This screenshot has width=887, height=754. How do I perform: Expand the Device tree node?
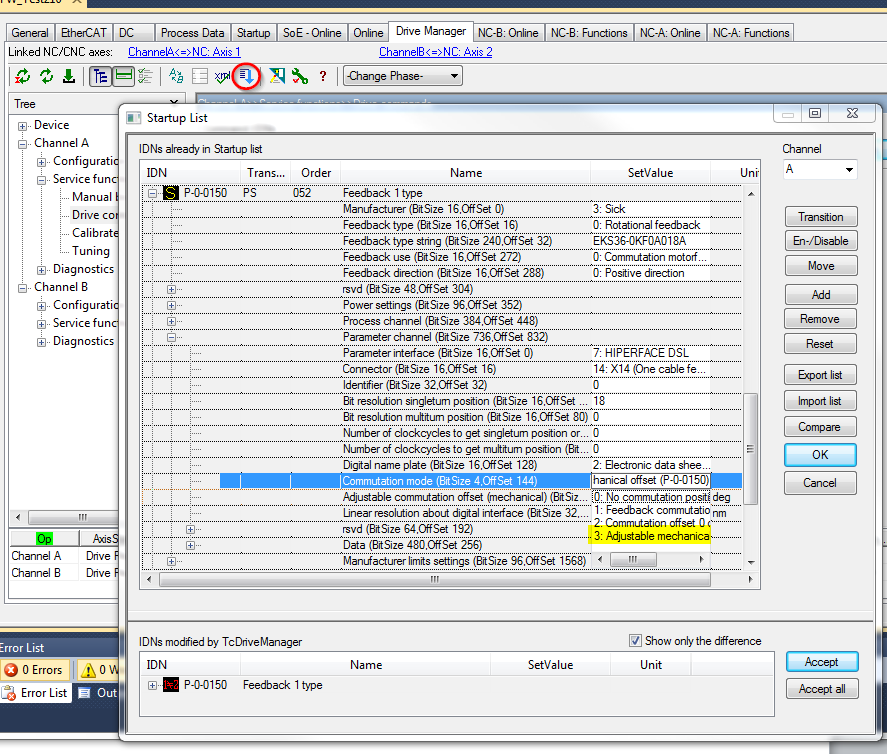pyautogui.click(x=23, y=126)
